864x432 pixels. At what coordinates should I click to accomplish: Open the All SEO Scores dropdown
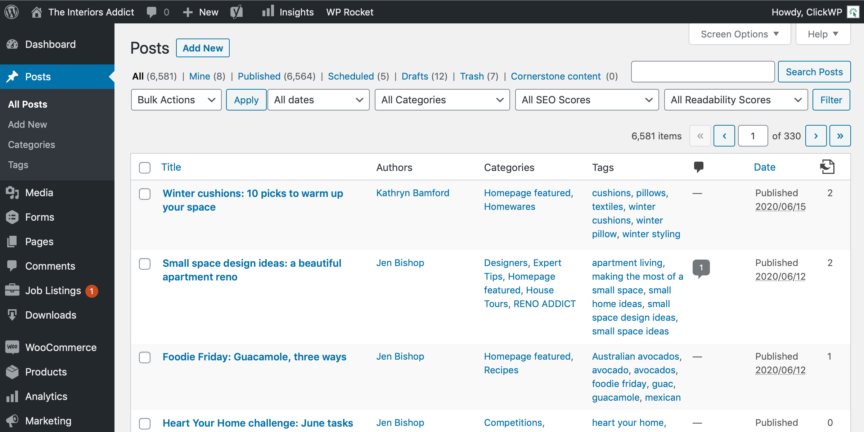point(587,100)
